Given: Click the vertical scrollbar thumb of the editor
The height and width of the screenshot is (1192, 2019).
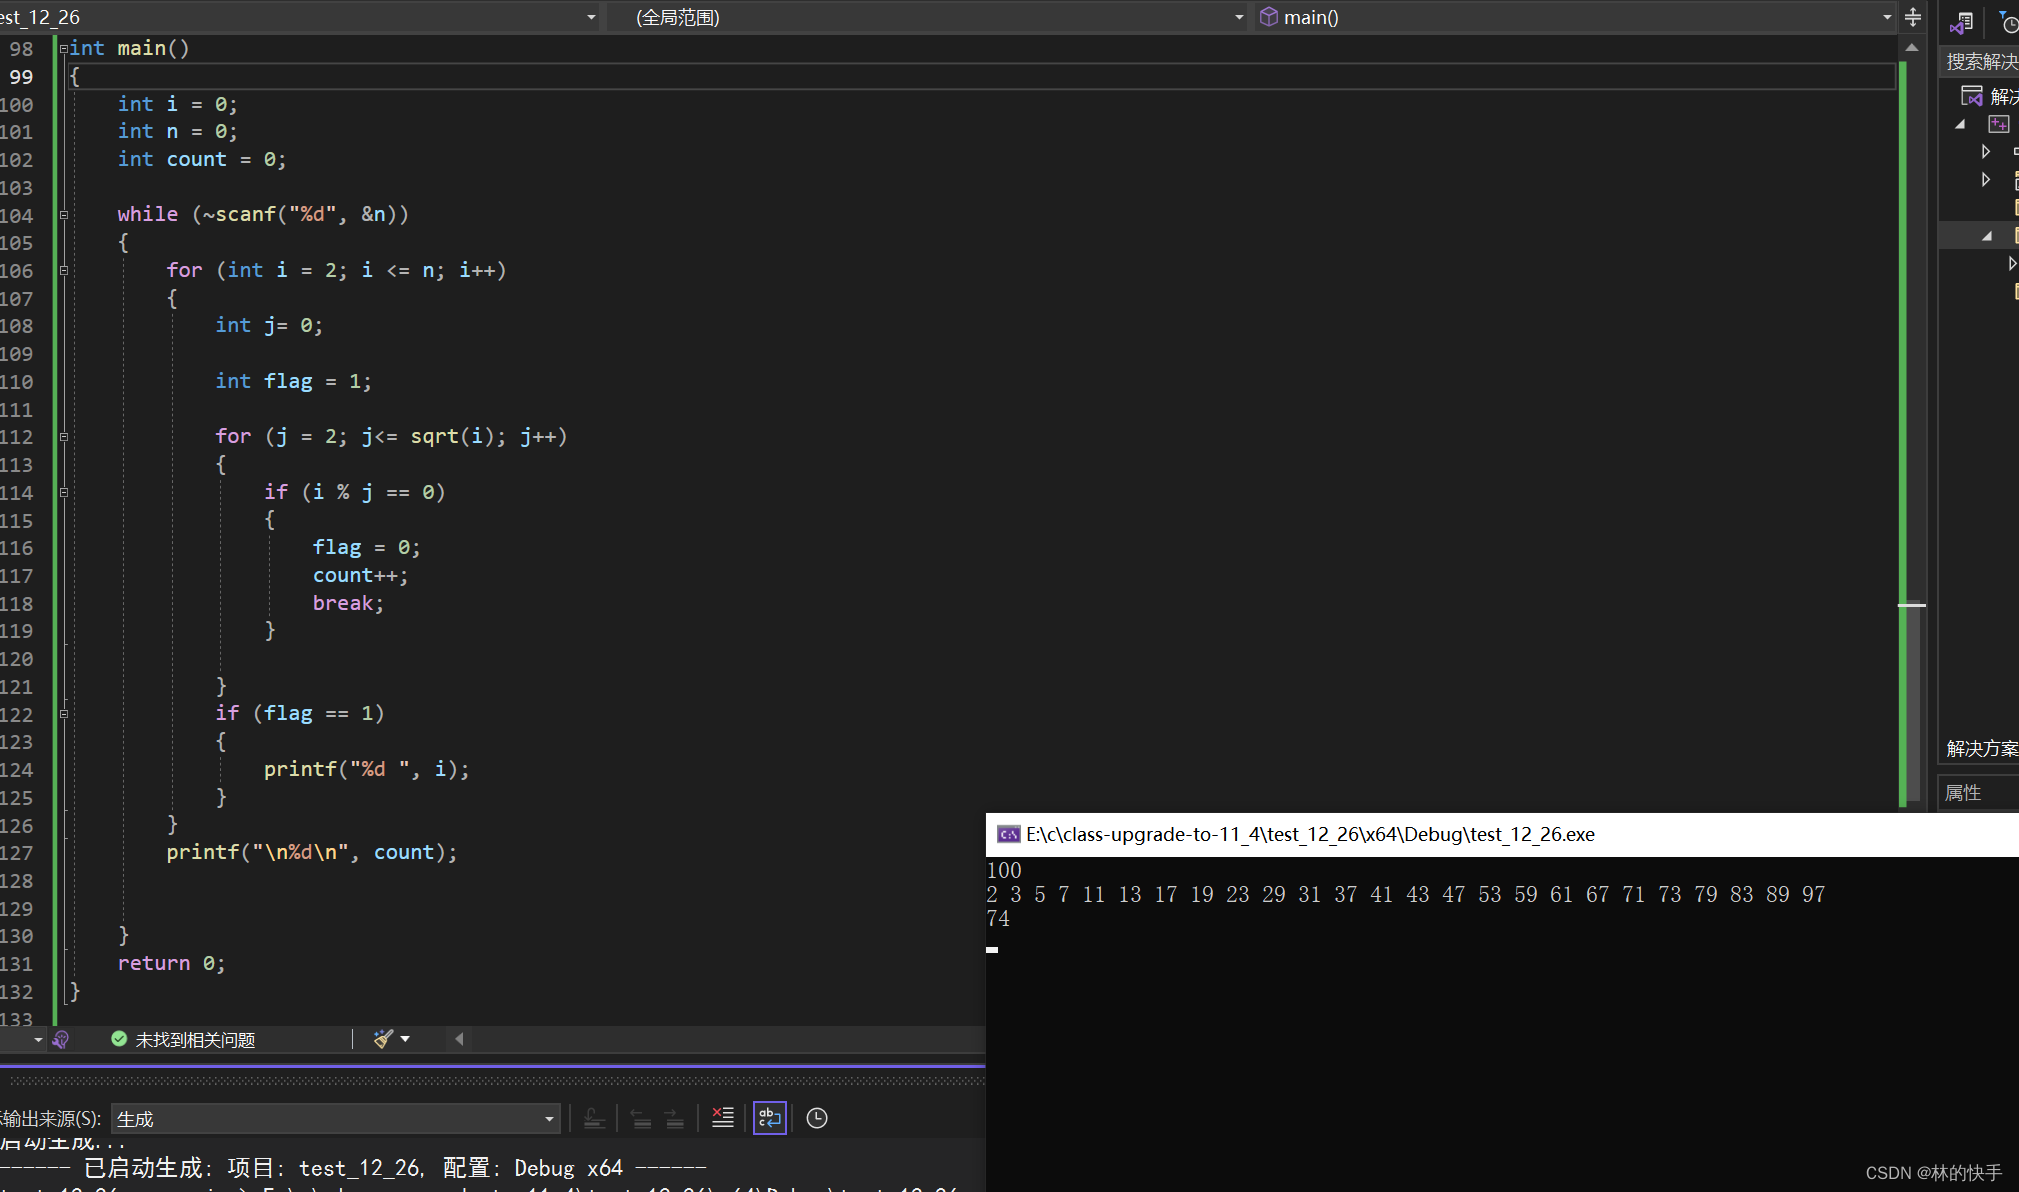Looking at the screenshot, I should pos(1912,700).
